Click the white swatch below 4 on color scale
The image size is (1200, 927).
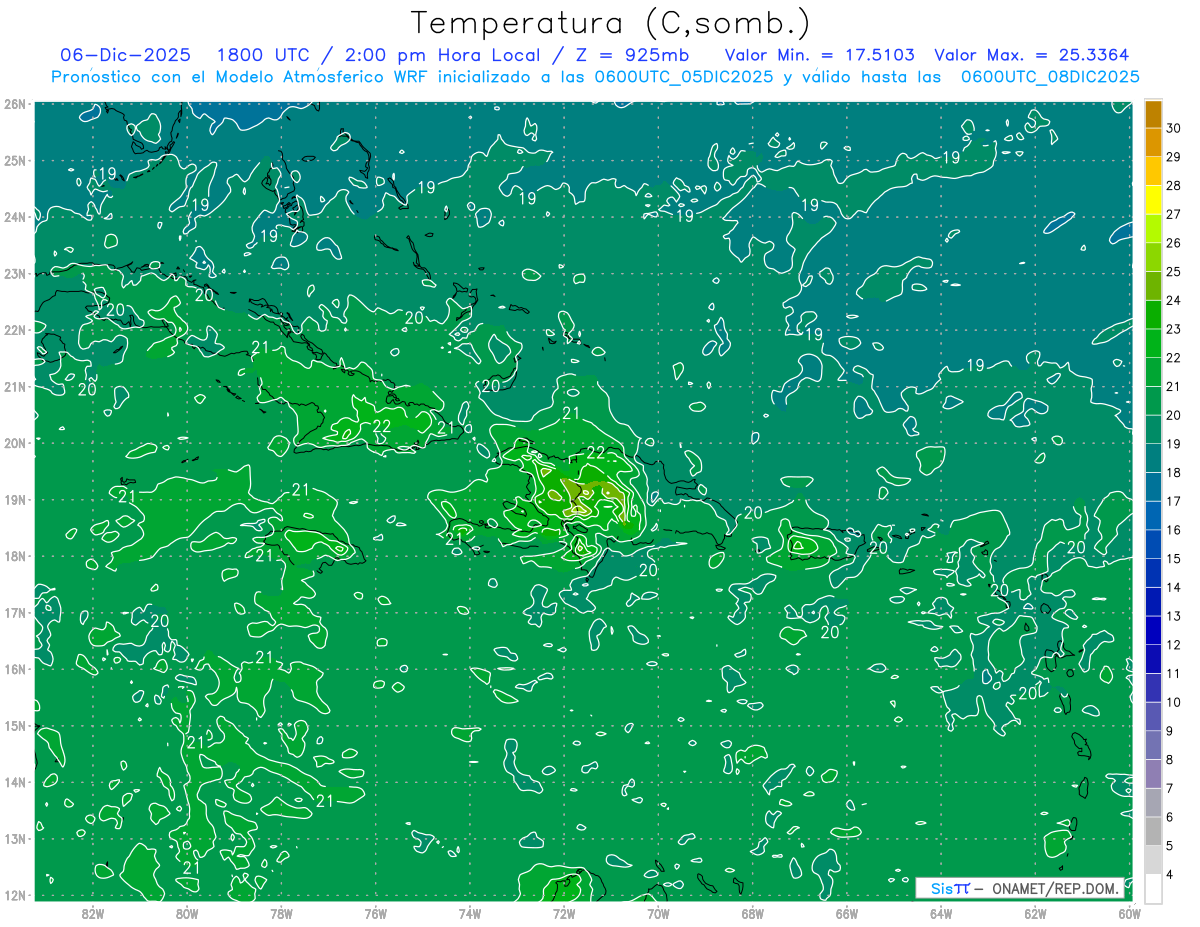click(1153, 888)
